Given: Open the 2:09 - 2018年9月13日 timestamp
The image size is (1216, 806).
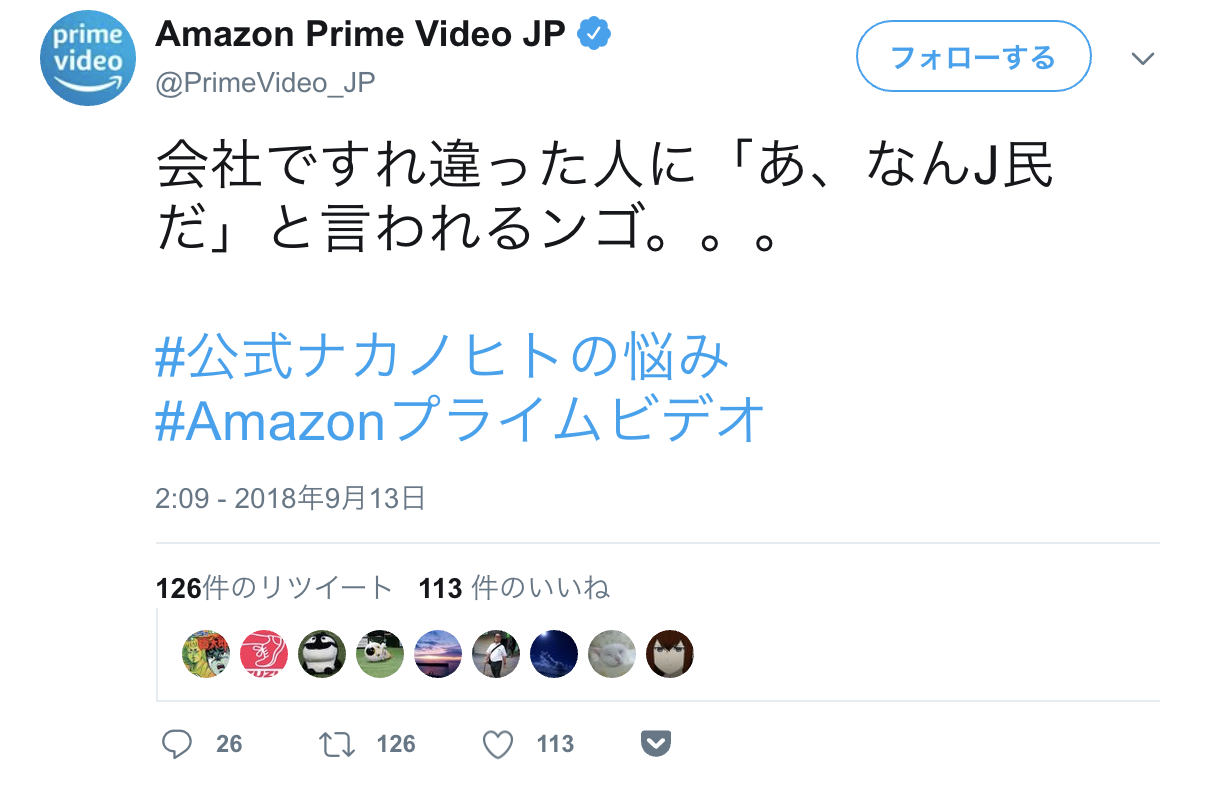Looking at the screenshot, I should click(291, 498).
